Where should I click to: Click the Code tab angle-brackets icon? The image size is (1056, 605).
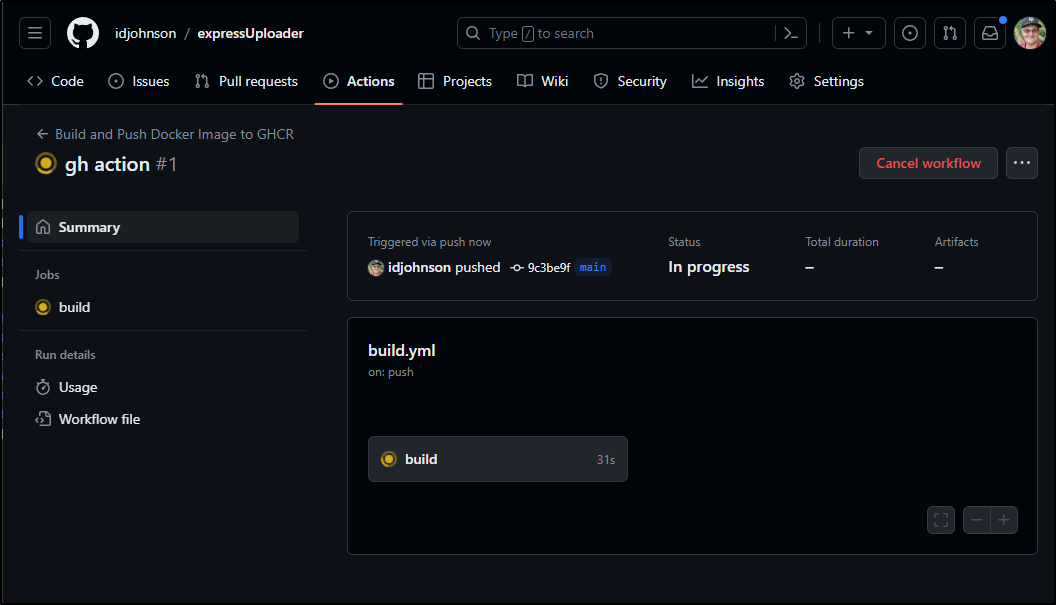tap(35, 82)
